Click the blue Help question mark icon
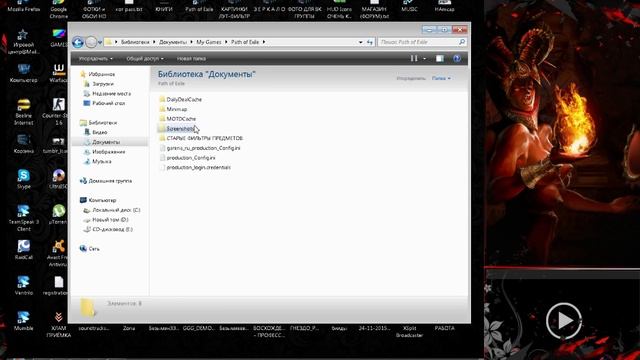 click(457, 59)
